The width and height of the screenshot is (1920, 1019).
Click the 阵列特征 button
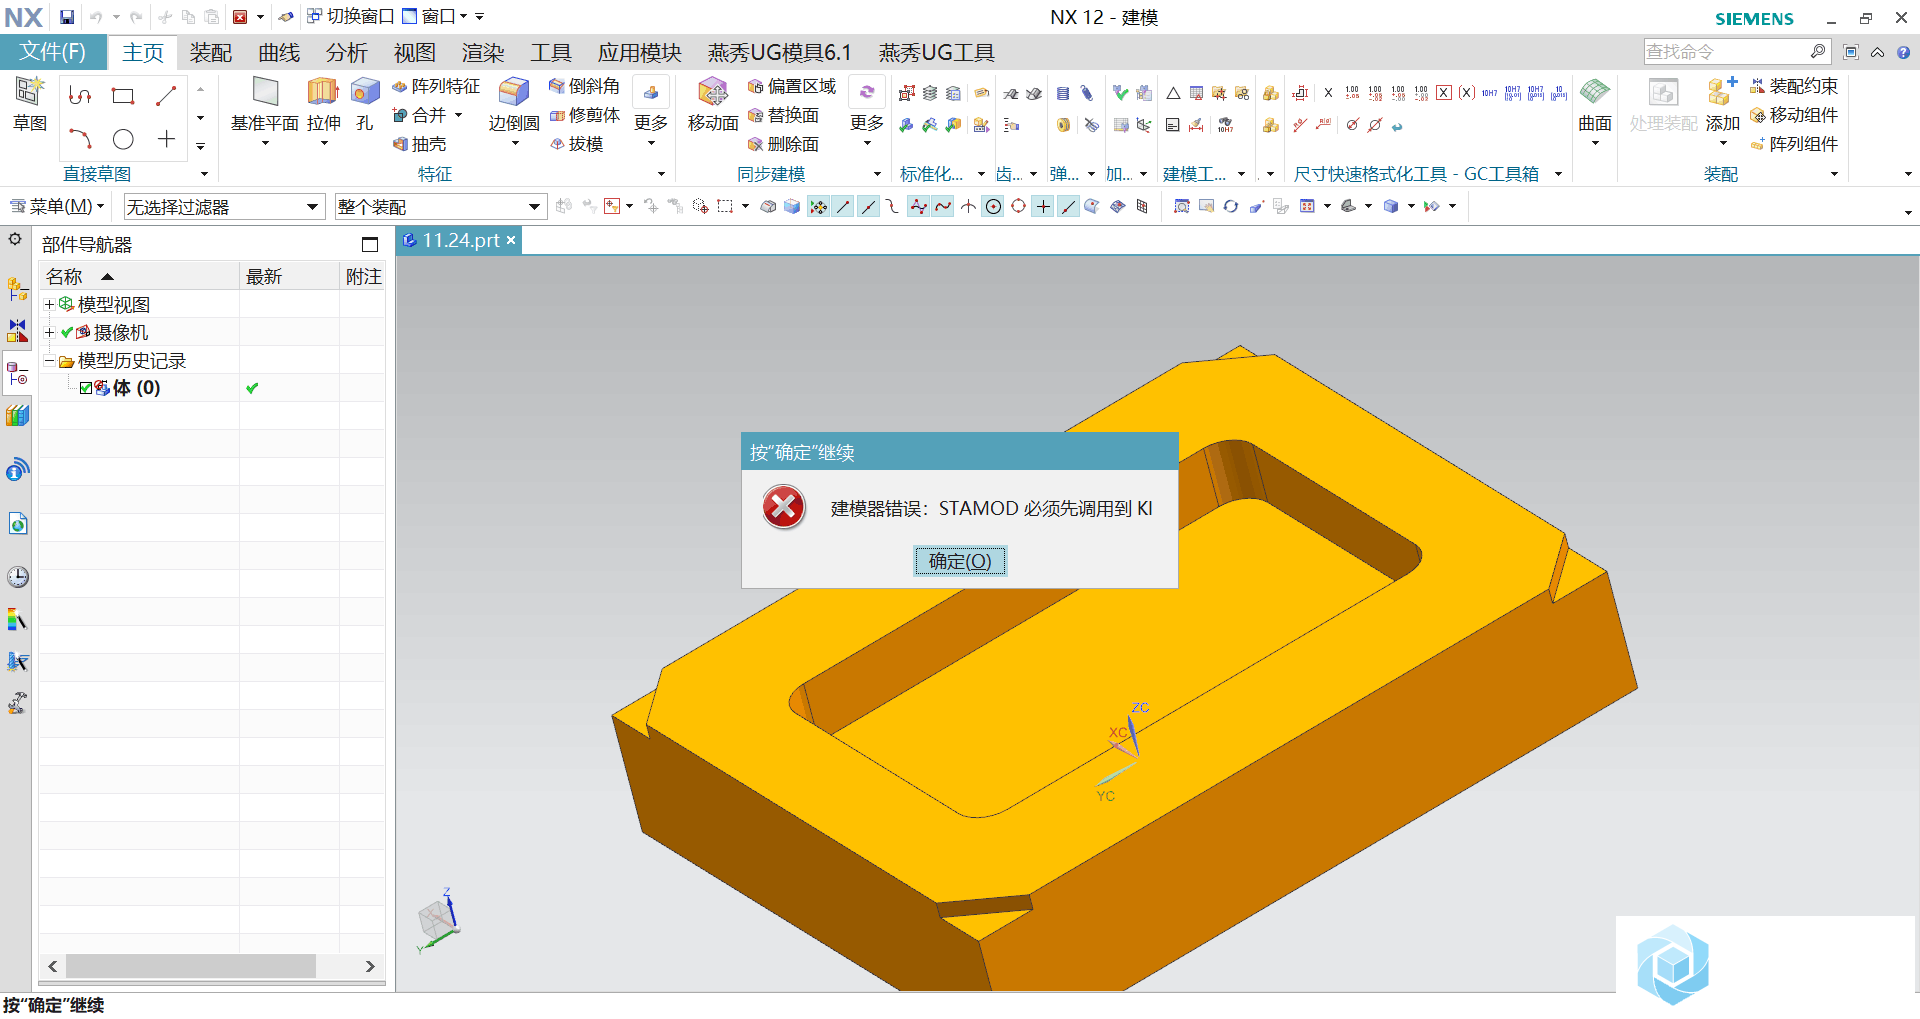pyautogui.click(x=436, y=87)
